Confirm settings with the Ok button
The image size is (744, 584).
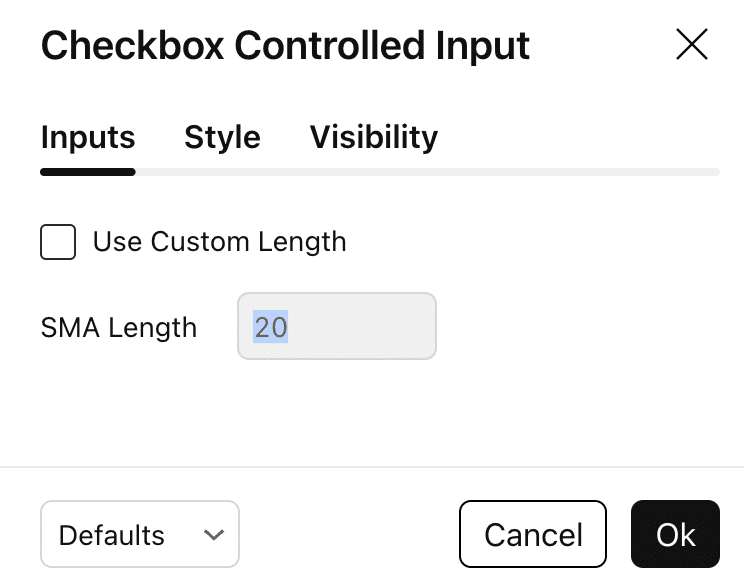click(x=675, y=535)
